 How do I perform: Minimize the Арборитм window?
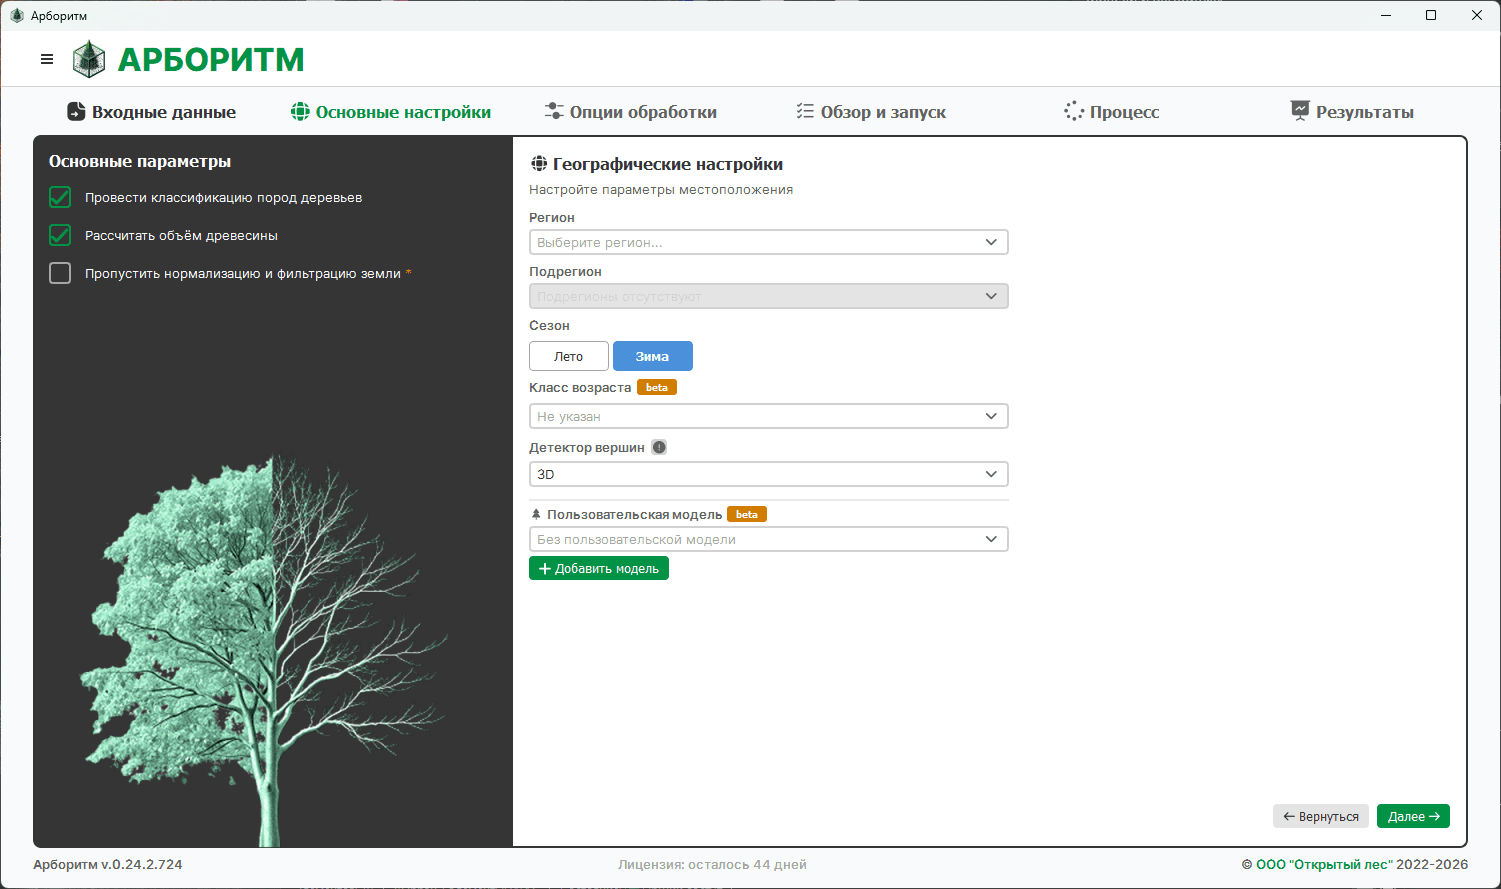tap(1386, 15)
